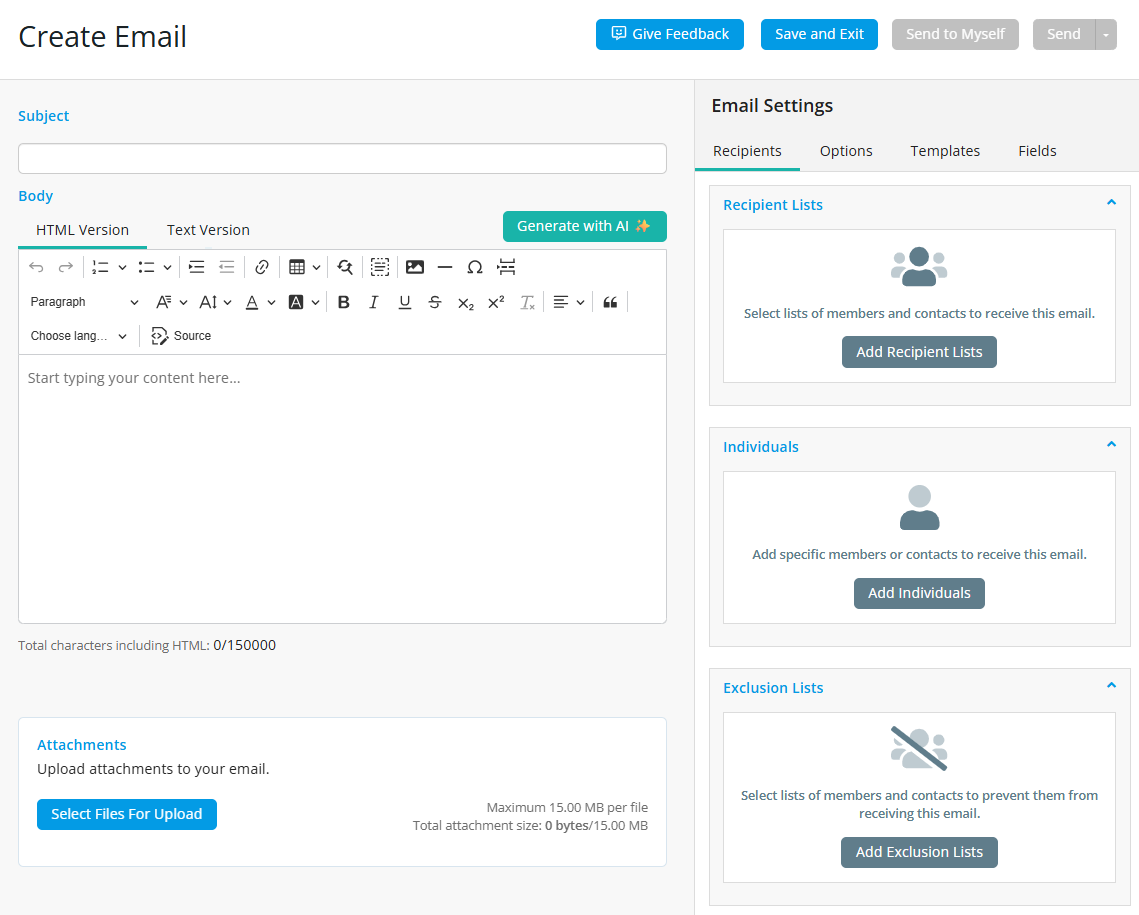Image resolution: width=1139 pixels, height=915 pixels.
Task: Open the font size picker
Action: [215, 302]
